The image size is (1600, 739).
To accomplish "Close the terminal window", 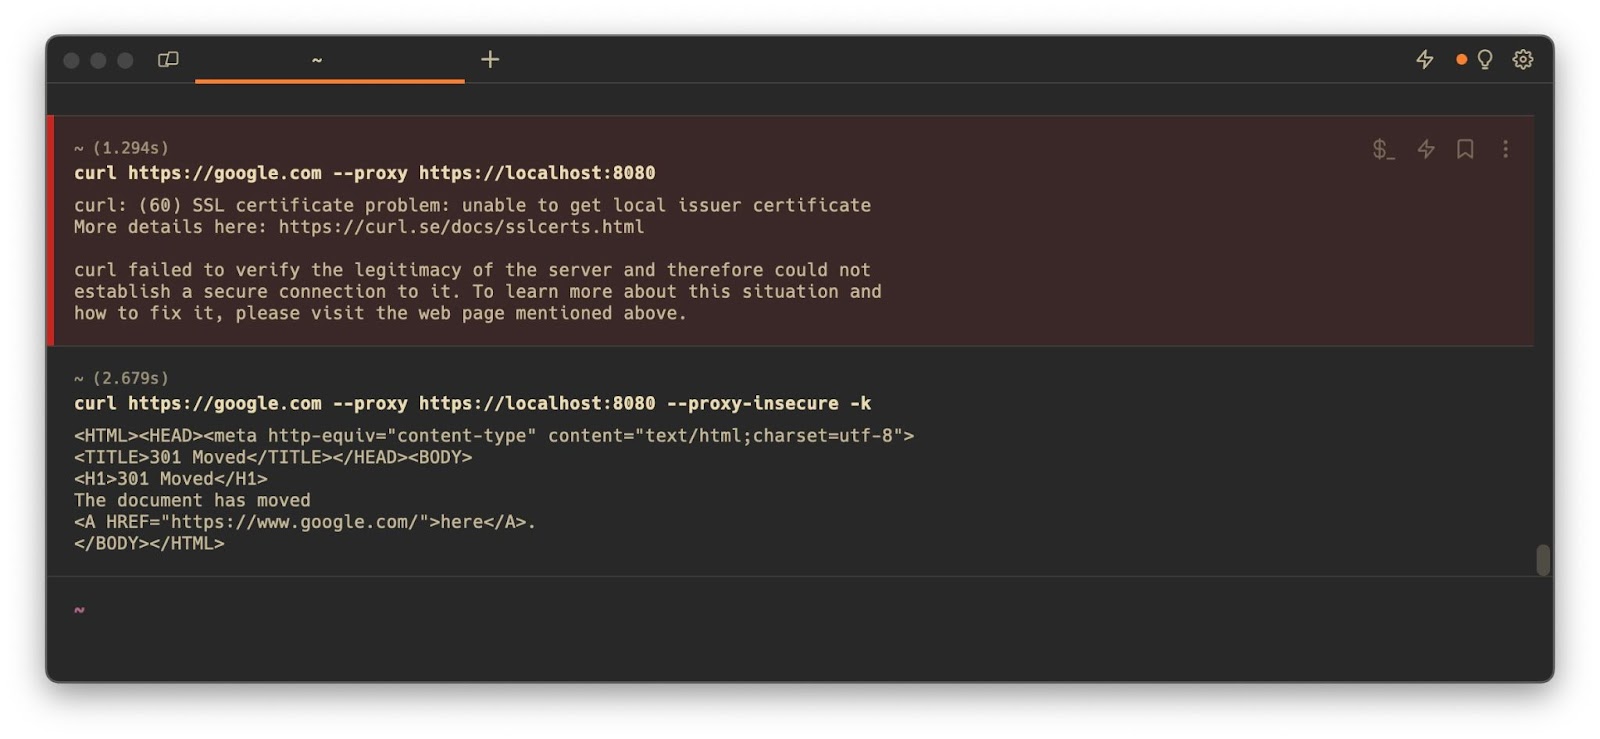I will (x=72, y=60).
